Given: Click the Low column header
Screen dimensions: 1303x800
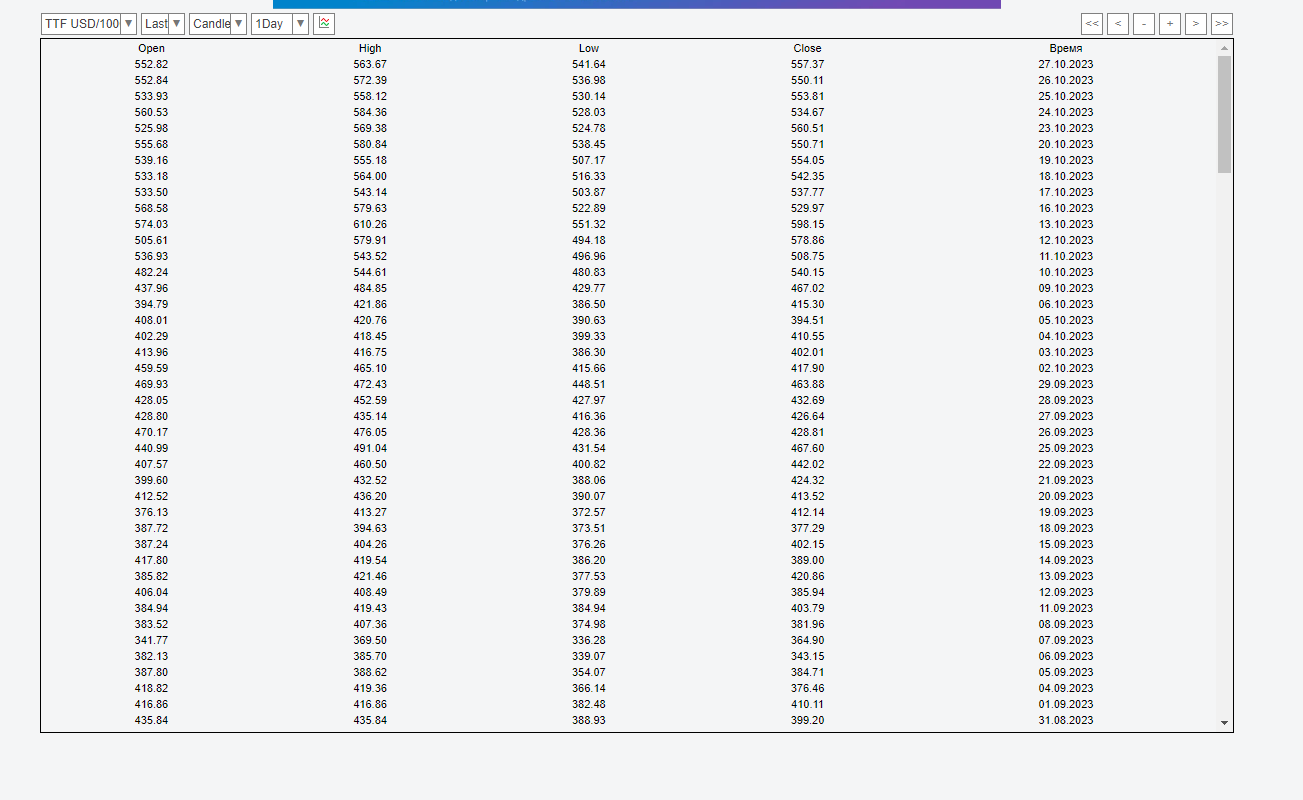Looking at the screenshot, I should tap(589, 48).
